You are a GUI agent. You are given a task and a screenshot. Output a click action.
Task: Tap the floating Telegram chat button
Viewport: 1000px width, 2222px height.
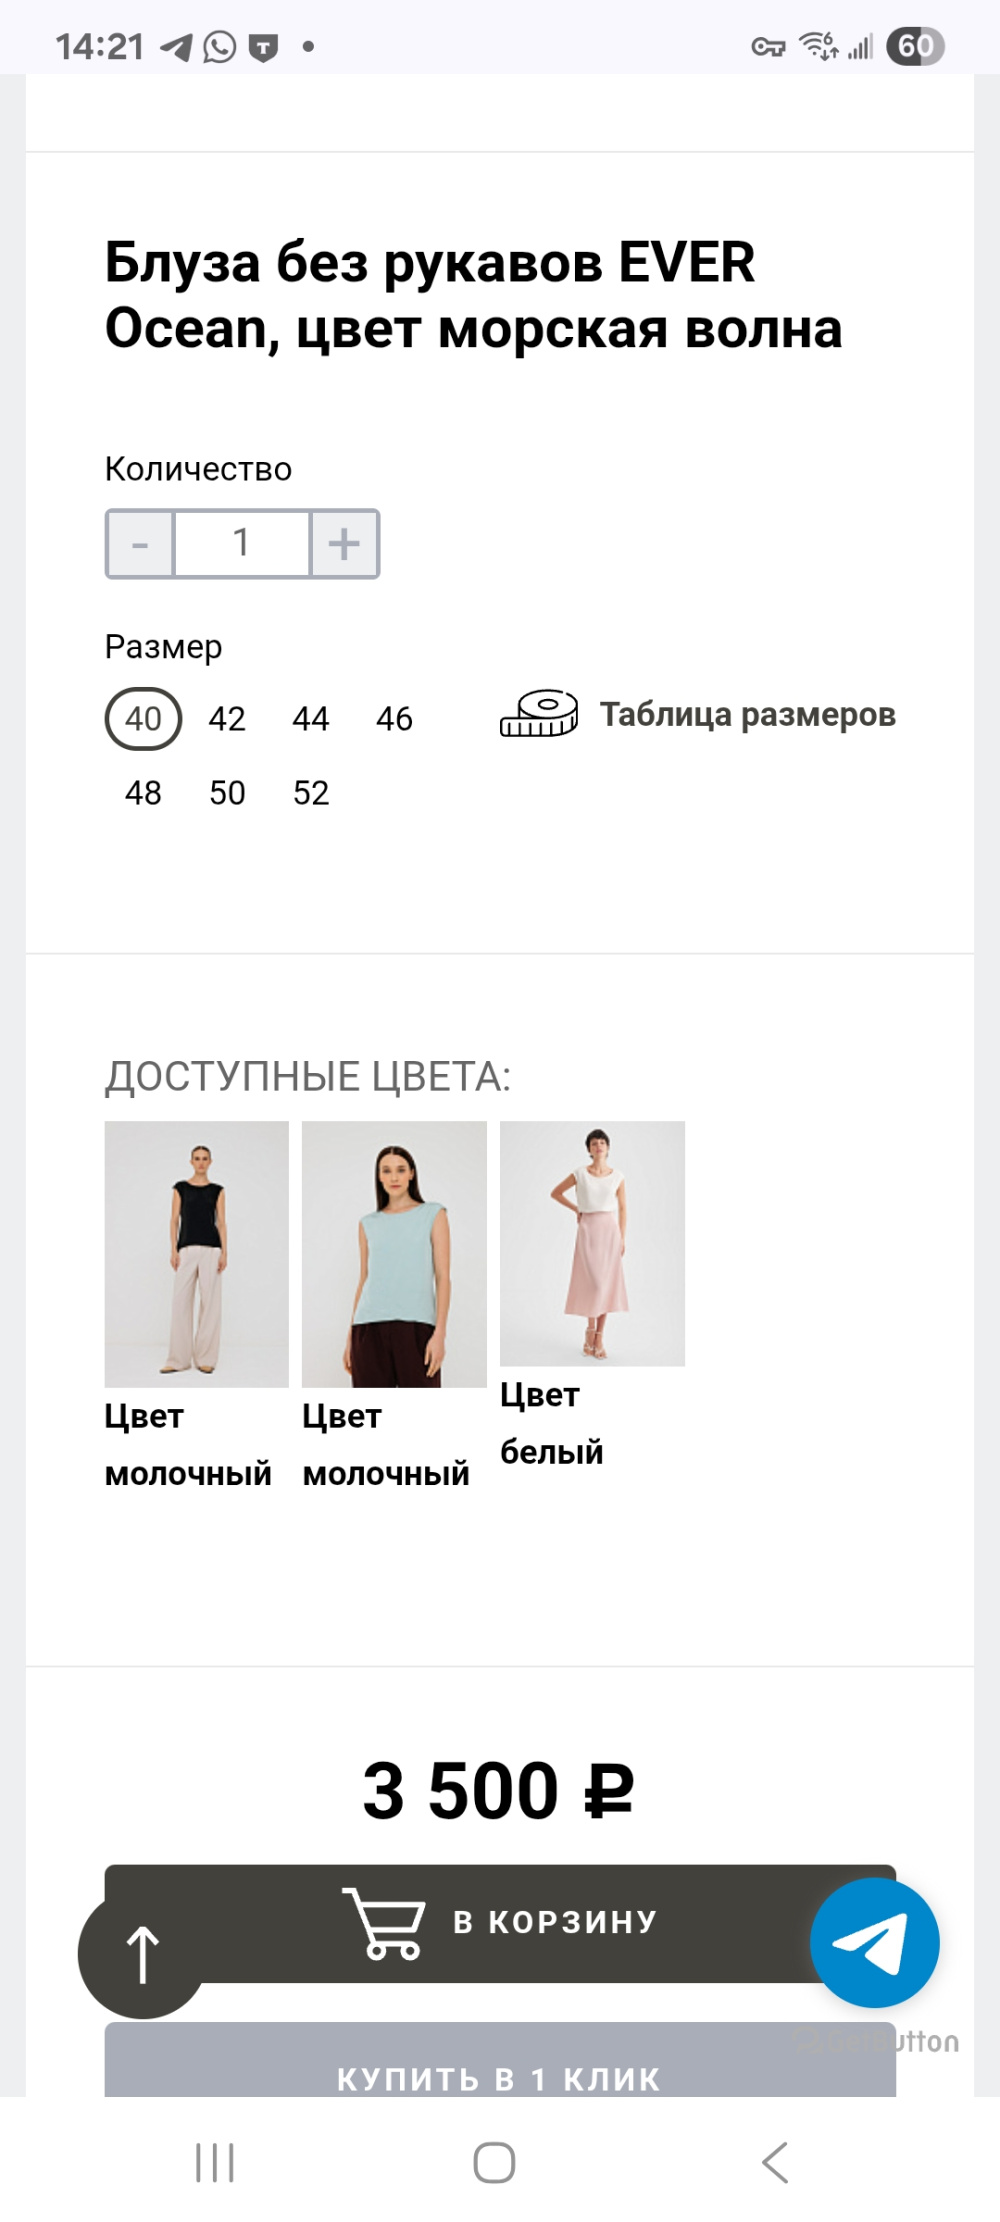(x=874, y=1942)
